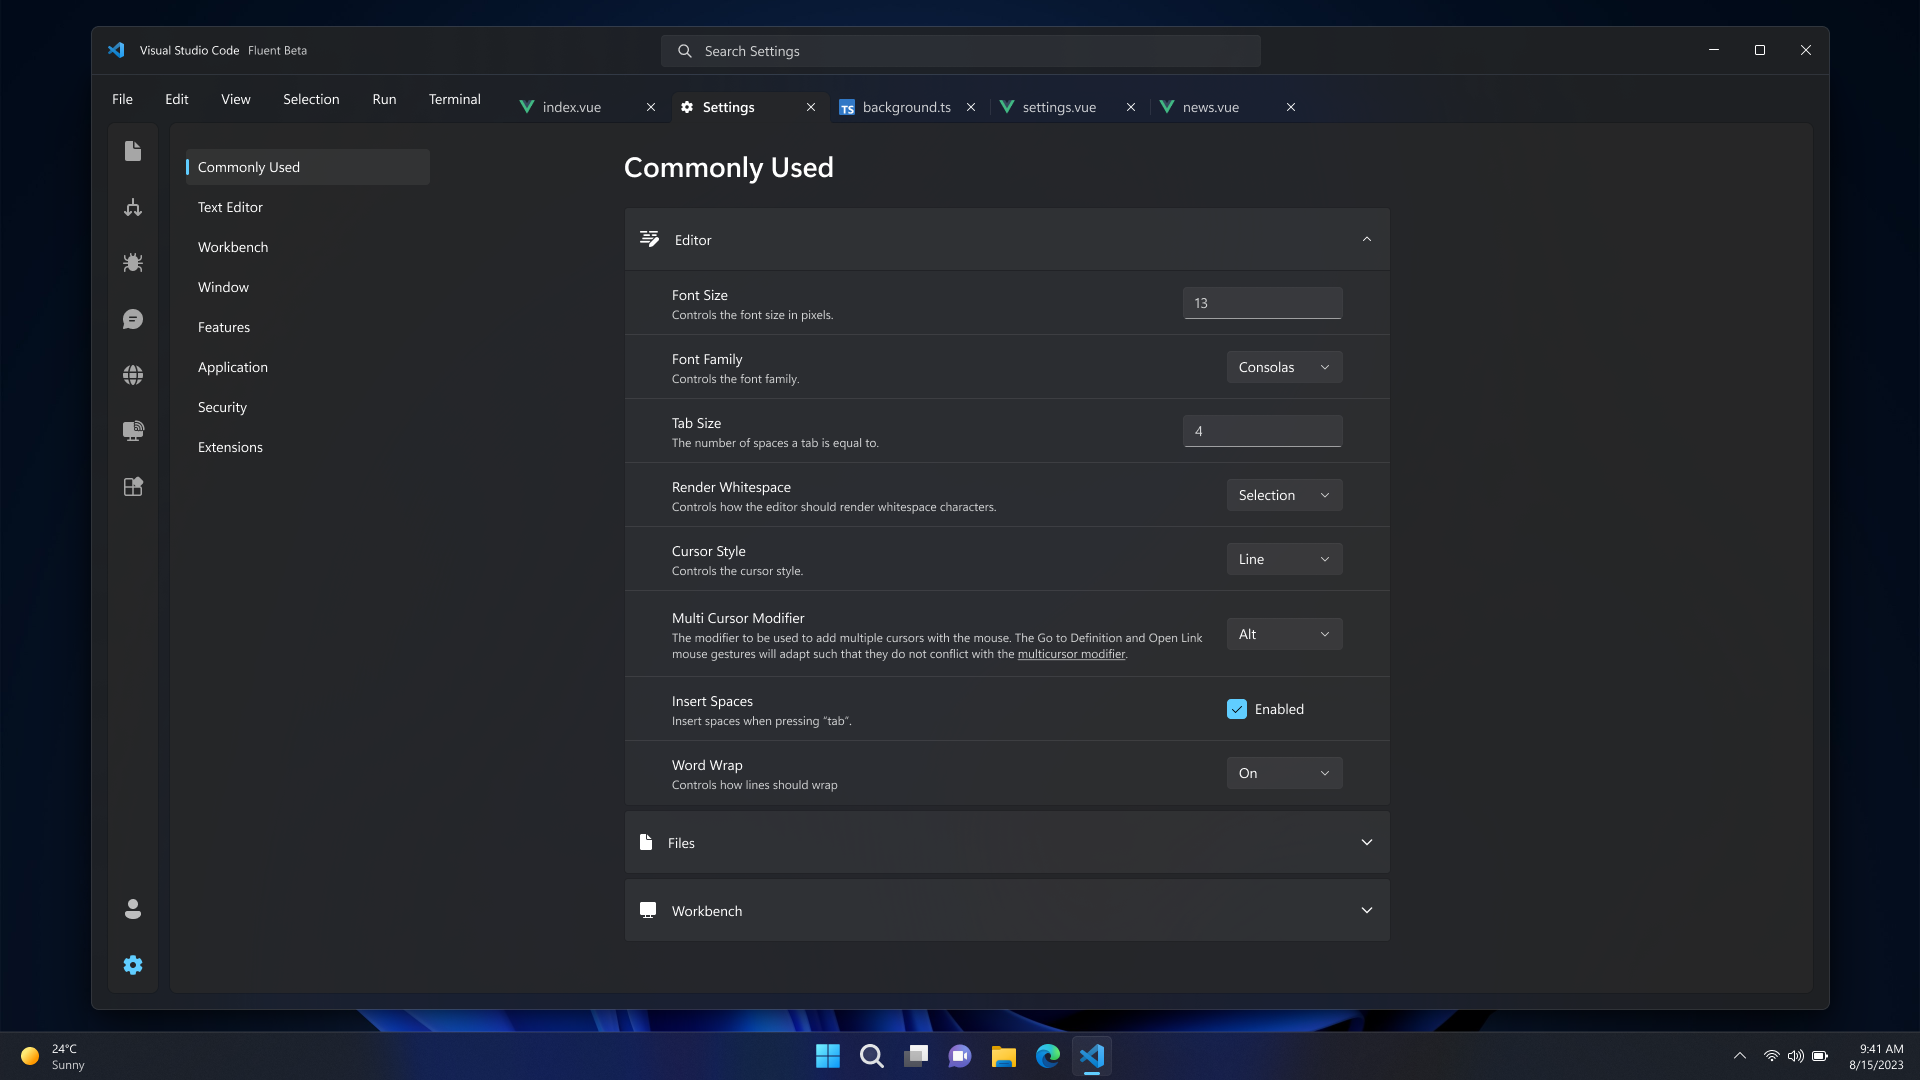Expand the Files settings section
1920x1080 pixels.
tap(1007, 843)
